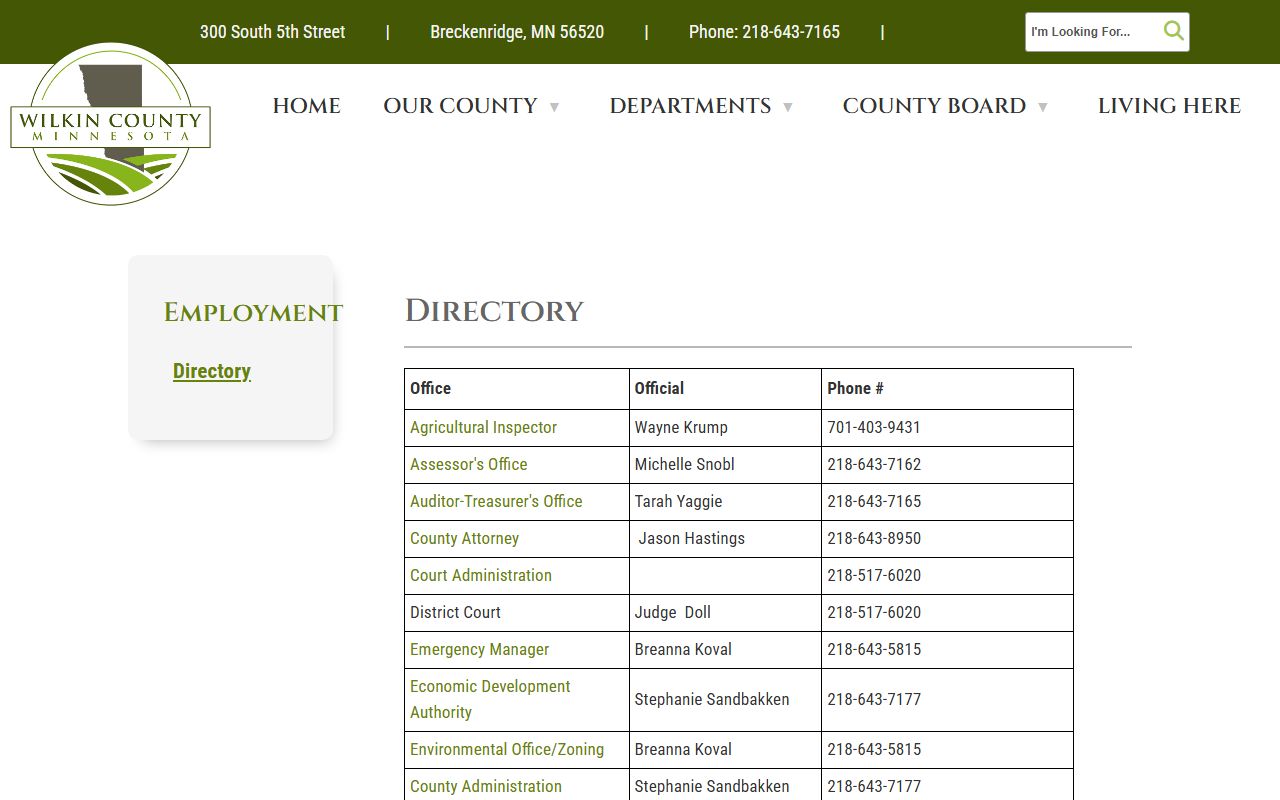Viewport: 1280px width, 800px height.
Task: Select Stephanie Sandbakken in Economic Development row
Action: point(712,699)
